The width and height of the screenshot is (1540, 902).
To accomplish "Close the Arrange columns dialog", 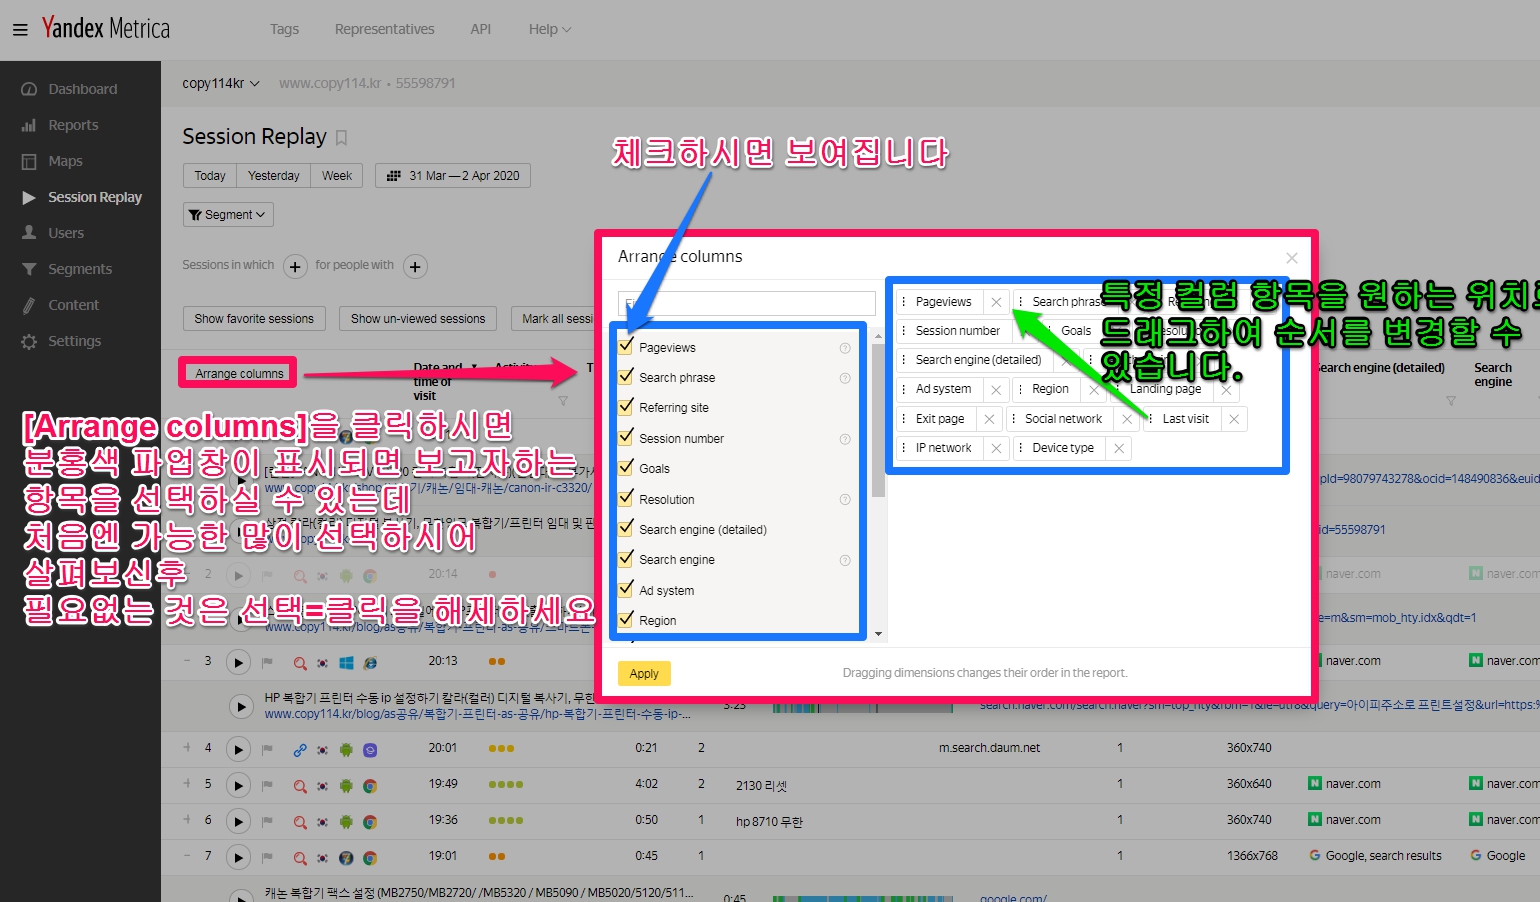I will pyautogui.click(x=1292, y=258).
